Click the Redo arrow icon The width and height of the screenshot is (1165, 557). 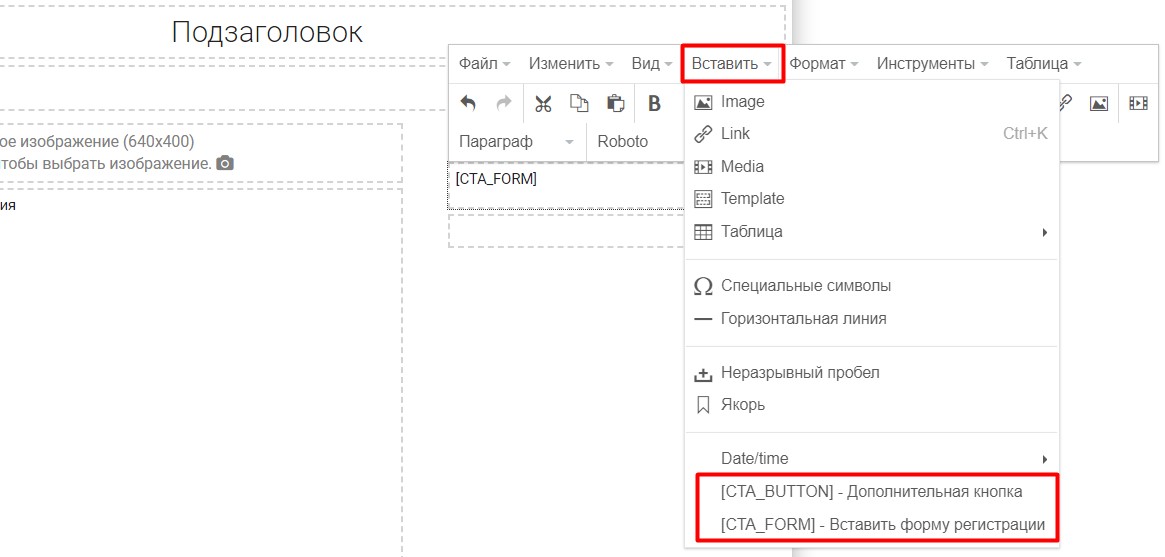point(504,103)
